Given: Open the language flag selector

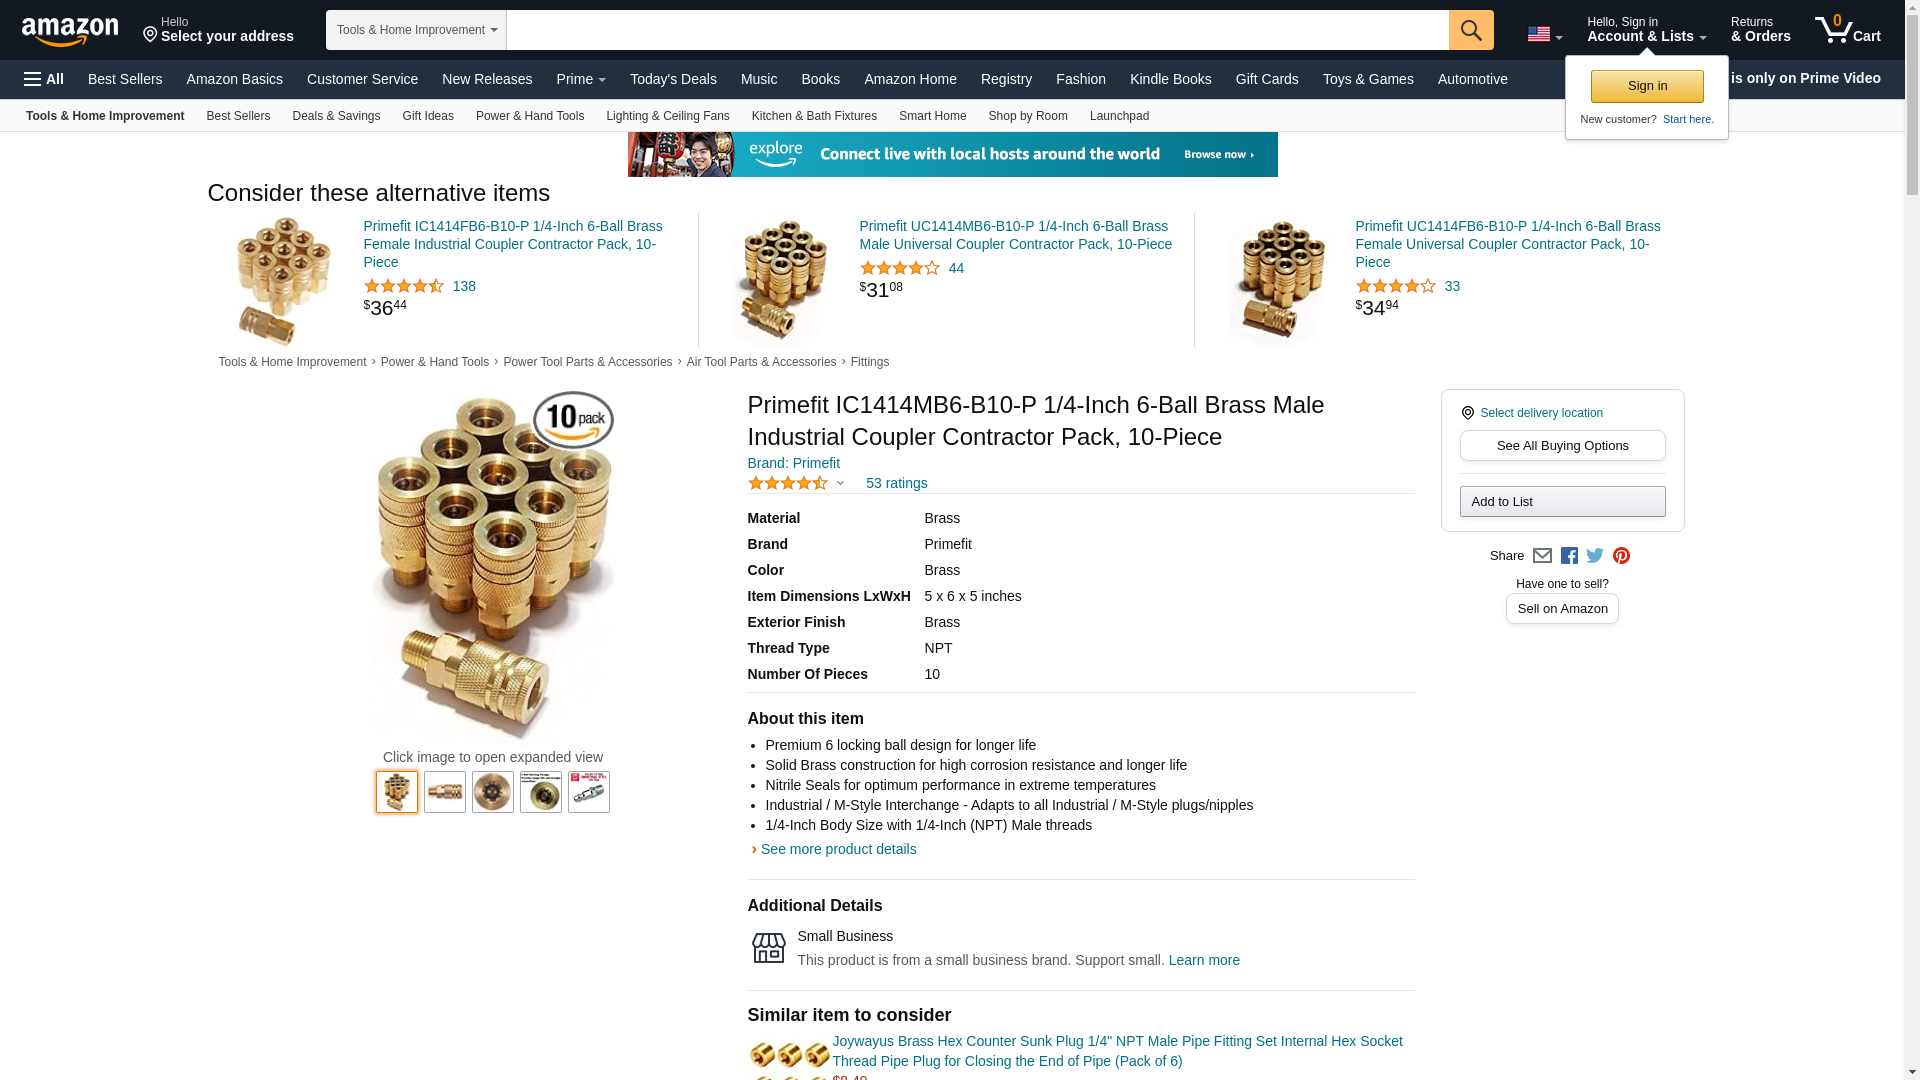Looking at the screenshot, I should pos(1544,34).
